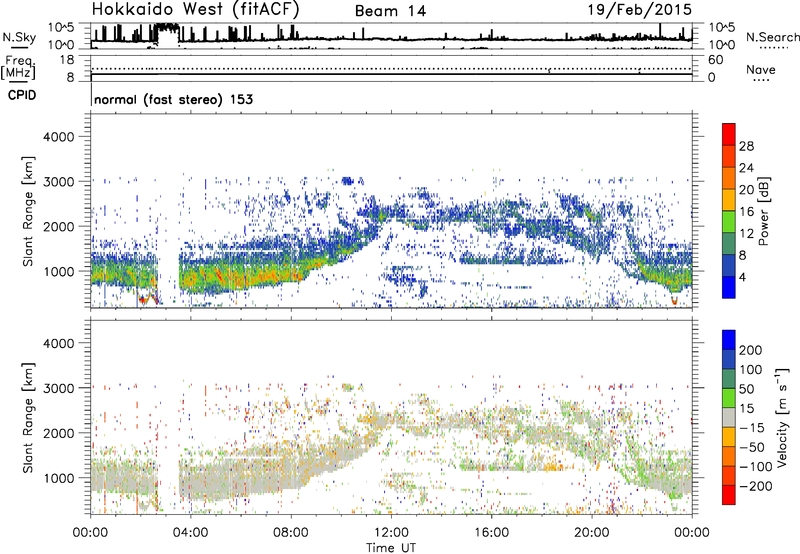Click the '4000' tick on the power panel
The width and height of the screenshot is (800, 554).
point(59,137)
